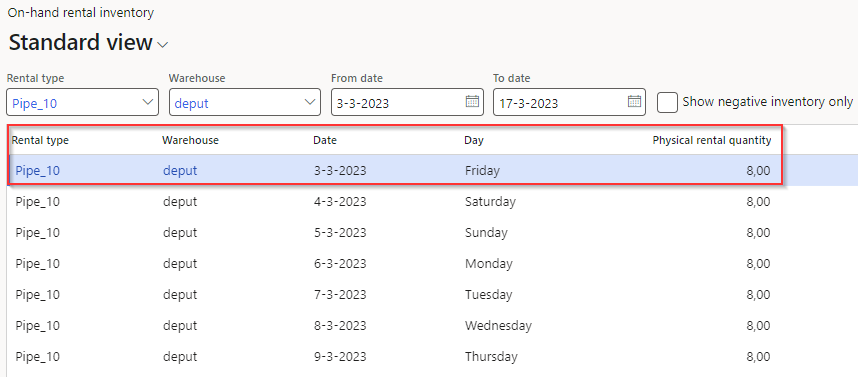
Task: Click quantity cell of Thursday row
Action: [758, 357]
